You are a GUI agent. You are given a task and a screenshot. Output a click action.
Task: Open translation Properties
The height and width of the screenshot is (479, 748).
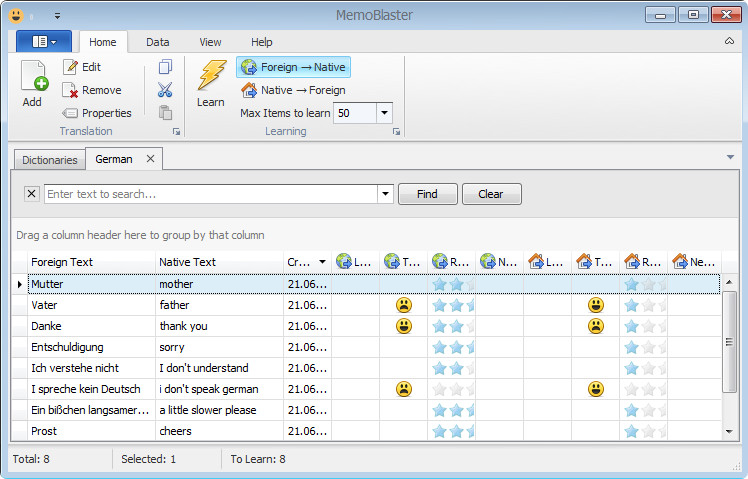point(97,113)
